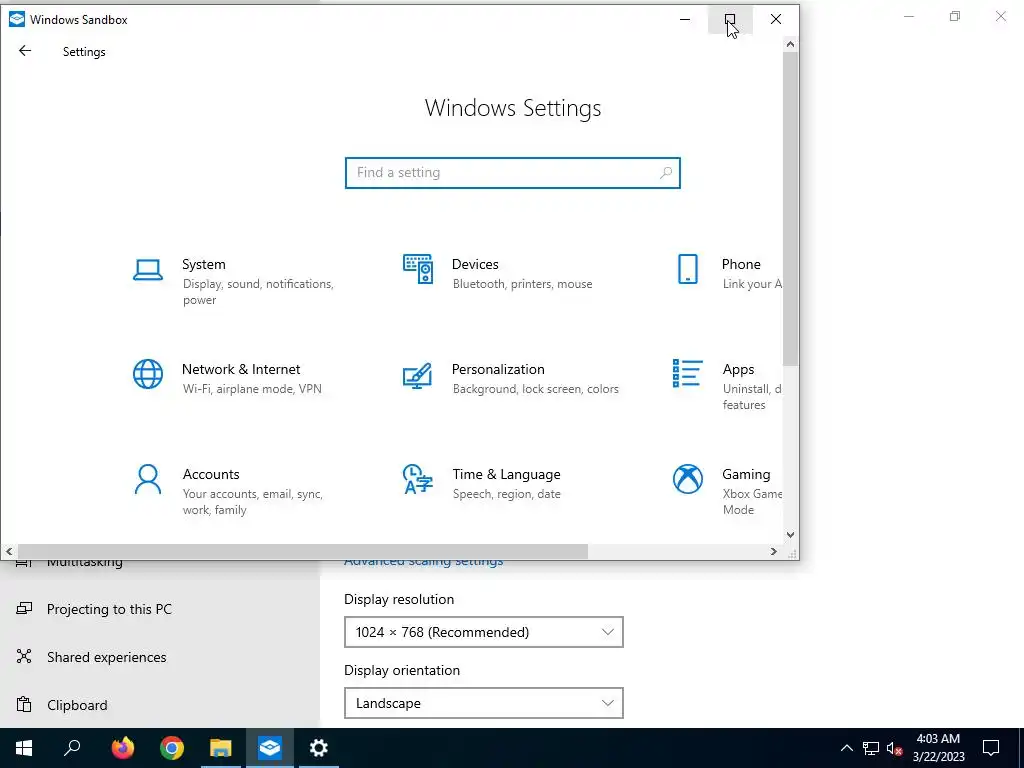Open the Phone settings icon
Image resolution: width=1024 pixels, height=768 pixels.
[688, 269]
